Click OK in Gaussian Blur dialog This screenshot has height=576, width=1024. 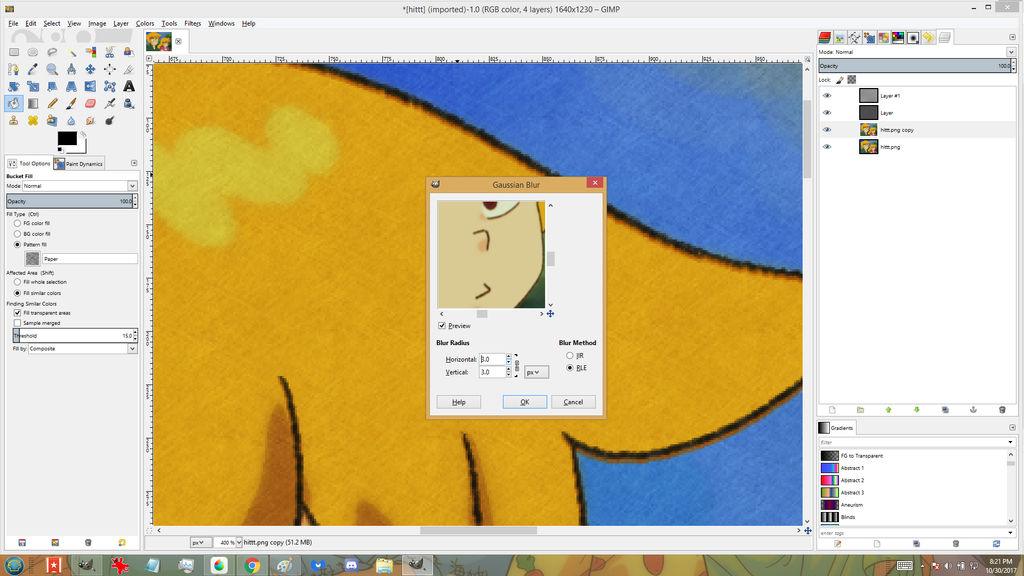524,402
